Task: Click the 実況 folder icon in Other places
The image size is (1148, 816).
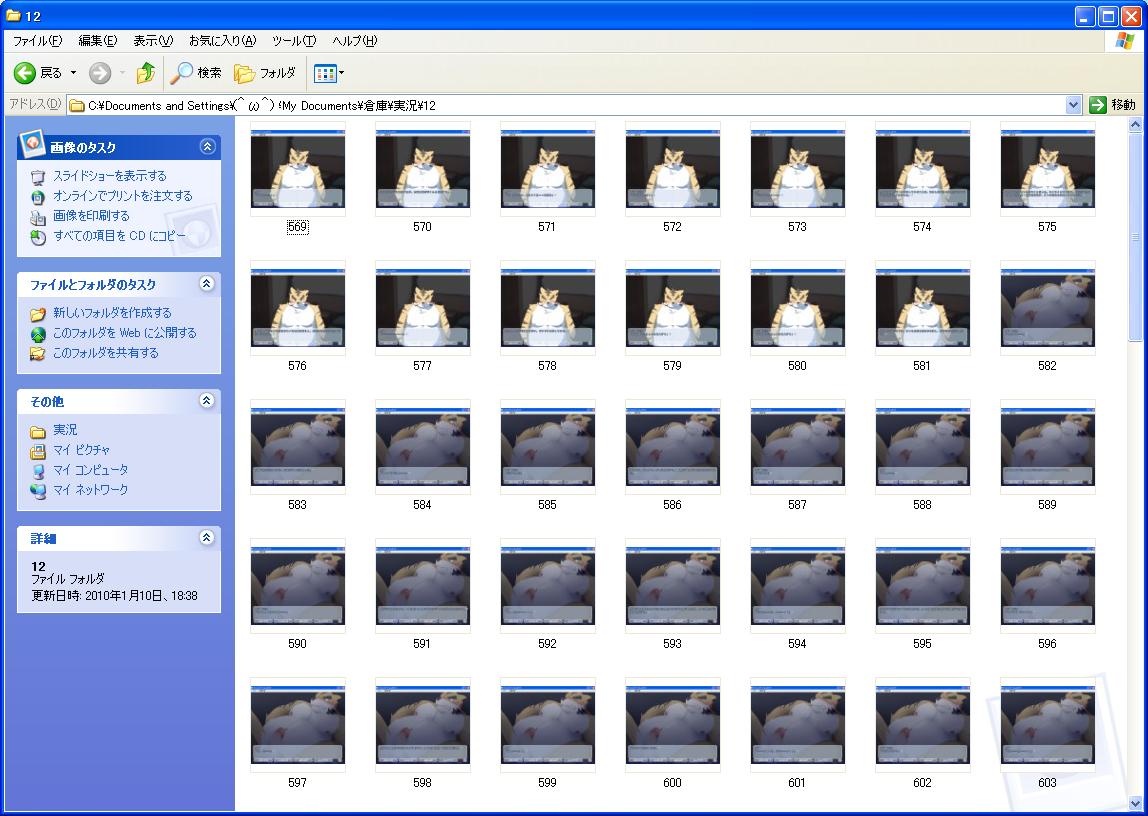Action: [38, 431]
